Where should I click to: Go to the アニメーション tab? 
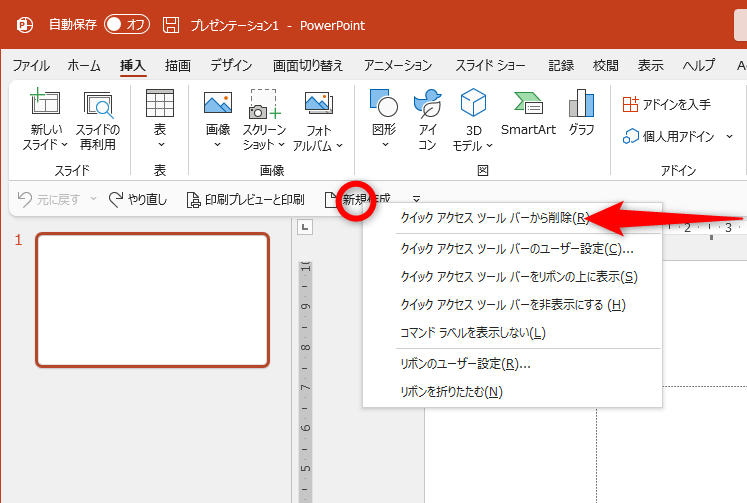[x=398, y=65]
